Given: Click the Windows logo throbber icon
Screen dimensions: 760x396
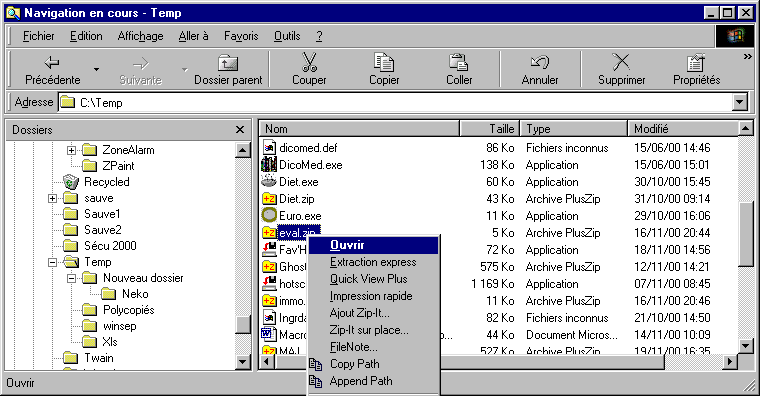Looking at the screenshot, I should pyautogui.click(x=735, y=36).
